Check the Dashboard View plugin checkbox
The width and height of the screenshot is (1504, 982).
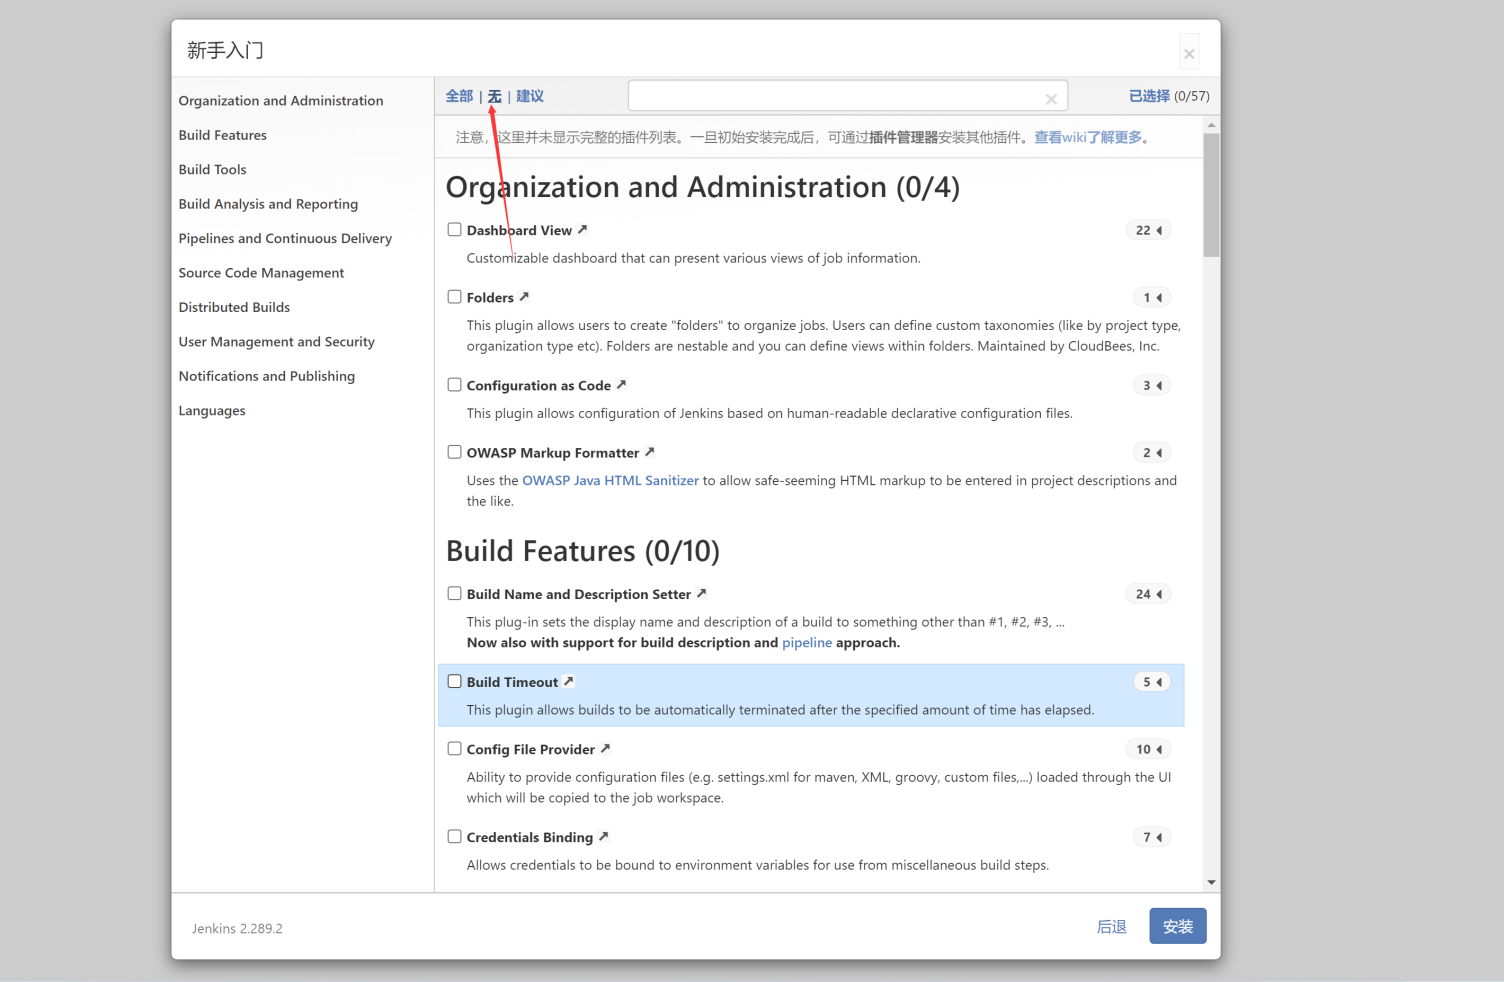point(454,230)
